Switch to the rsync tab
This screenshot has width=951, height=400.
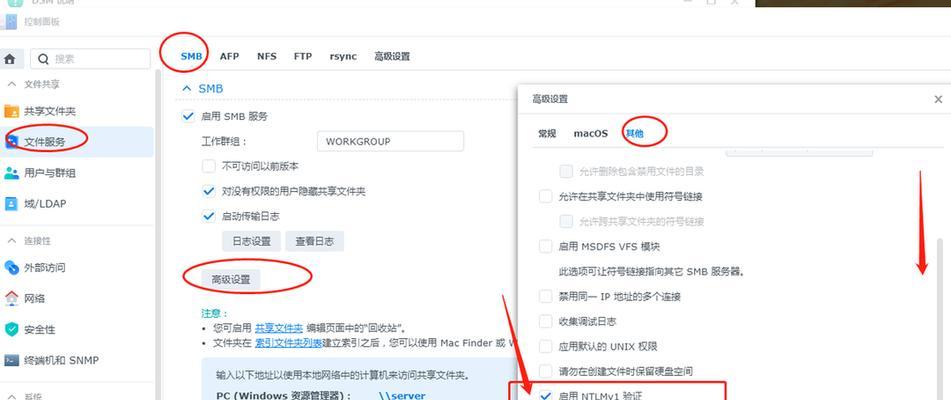343,56
